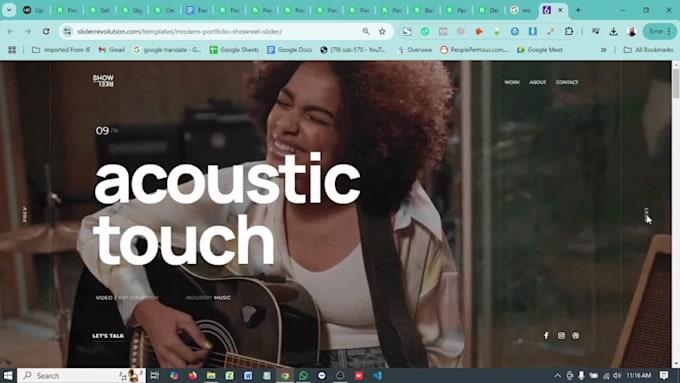
Task: Open the Google Docs bookmark
Action: pyautogui.click(x=289, y=50)
